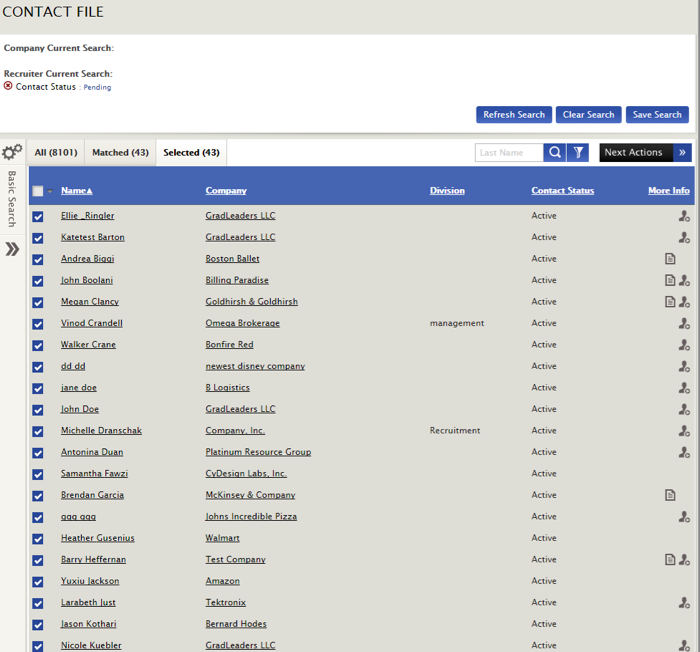Open the Basic Search side tab
This screenshot has width=700, height=652.
12,199
